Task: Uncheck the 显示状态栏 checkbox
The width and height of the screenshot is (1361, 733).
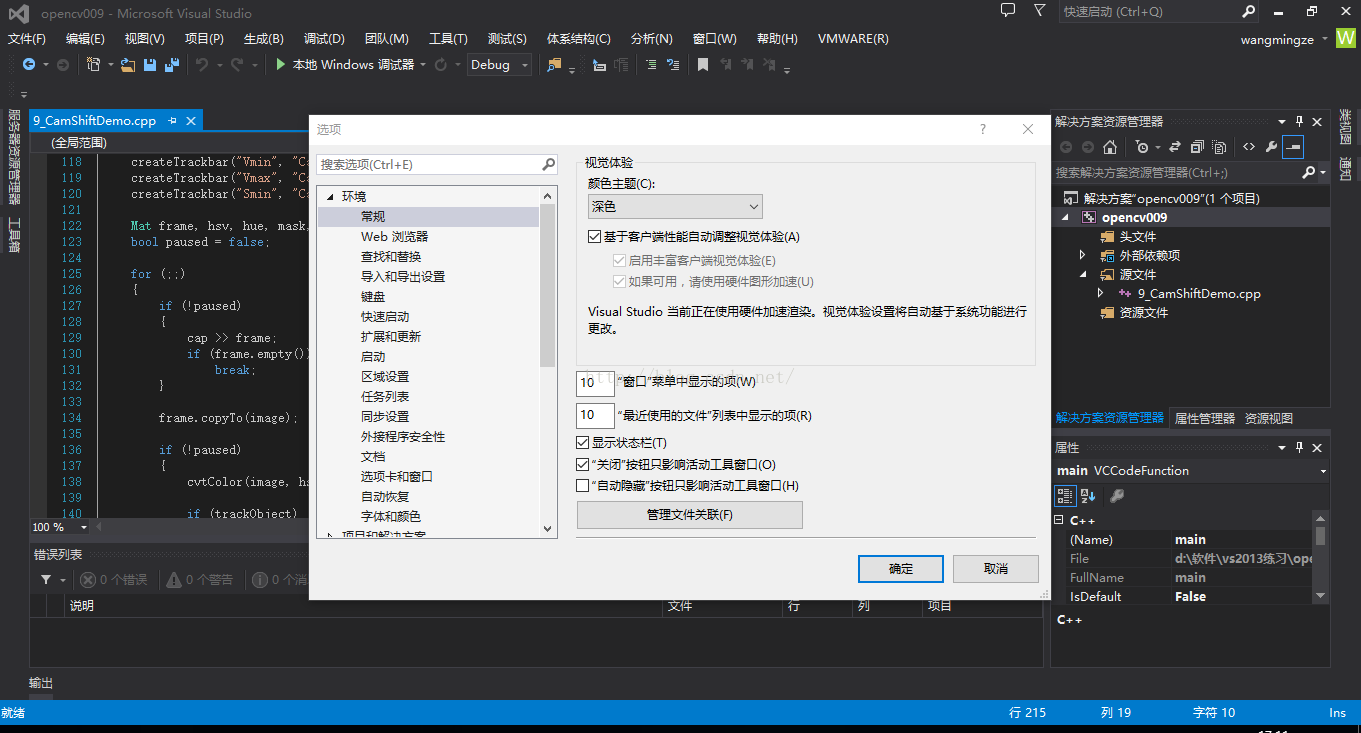Action: pyautogui.click(x=583, y=443)
